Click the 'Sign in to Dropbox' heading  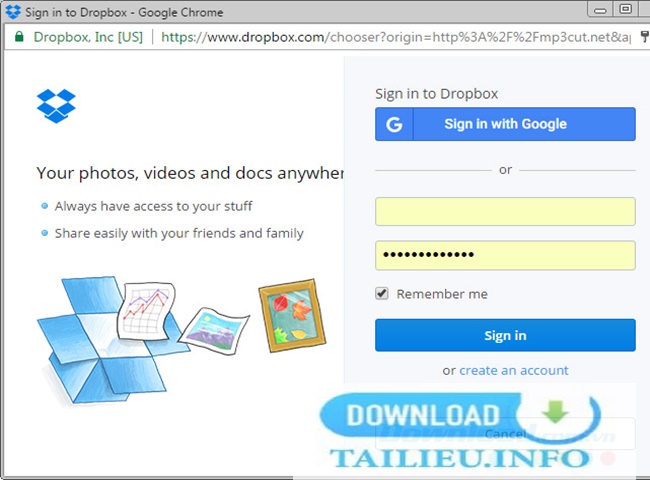tap(437, 94)
